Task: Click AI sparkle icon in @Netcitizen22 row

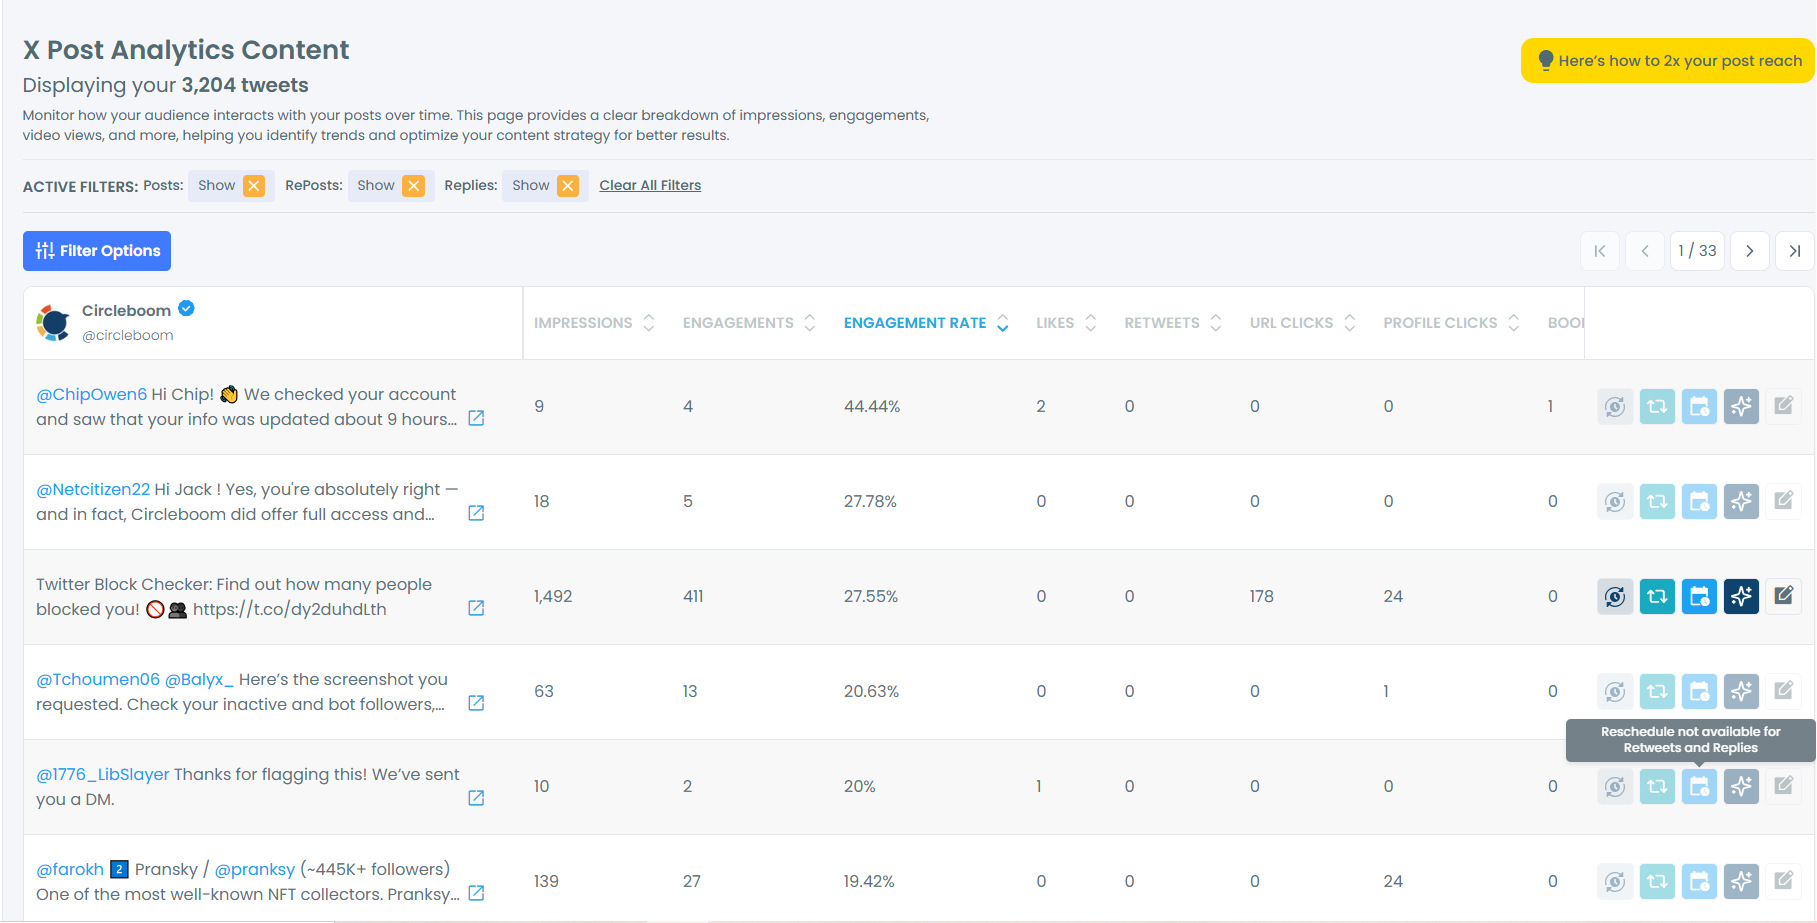Action: (x=1741, y=501)
